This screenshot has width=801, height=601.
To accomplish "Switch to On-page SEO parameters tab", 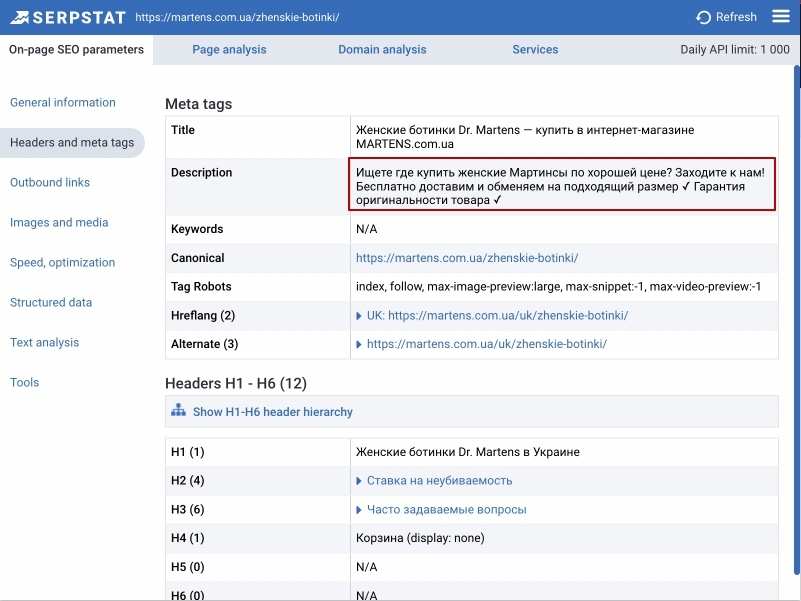I will tap(76, 50).
